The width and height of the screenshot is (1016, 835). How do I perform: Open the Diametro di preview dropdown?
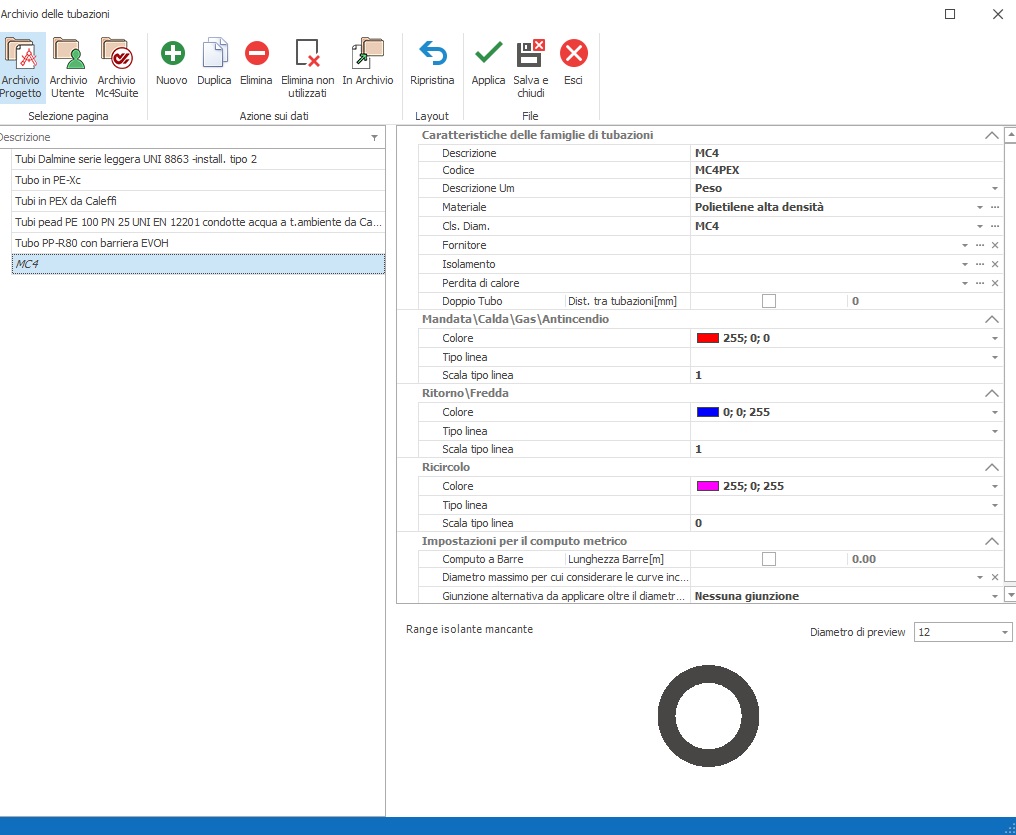tap(1004, 633)
